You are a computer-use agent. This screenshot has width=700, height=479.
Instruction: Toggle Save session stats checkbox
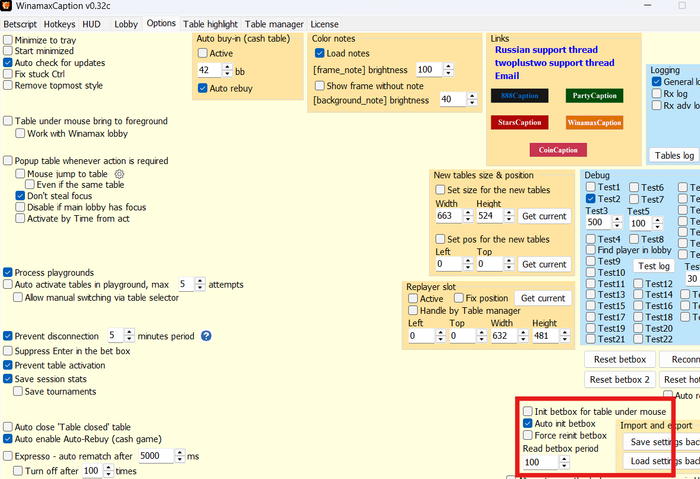coord(8,379)
